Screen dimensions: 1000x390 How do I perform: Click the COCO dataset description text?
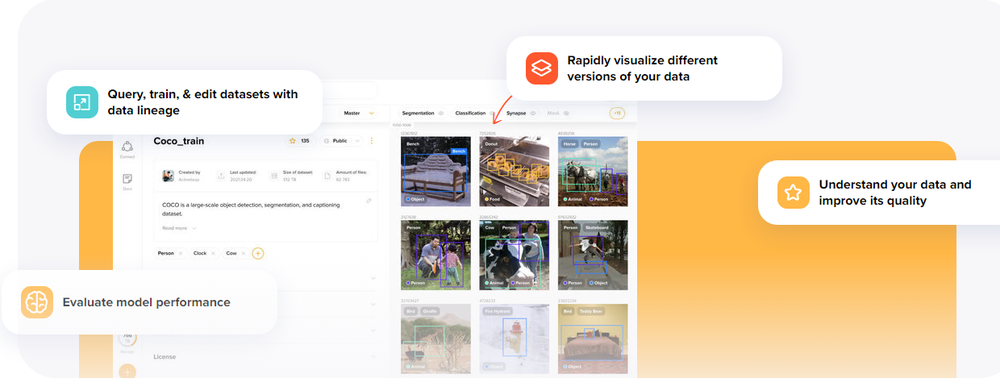(x=251, y=209)
